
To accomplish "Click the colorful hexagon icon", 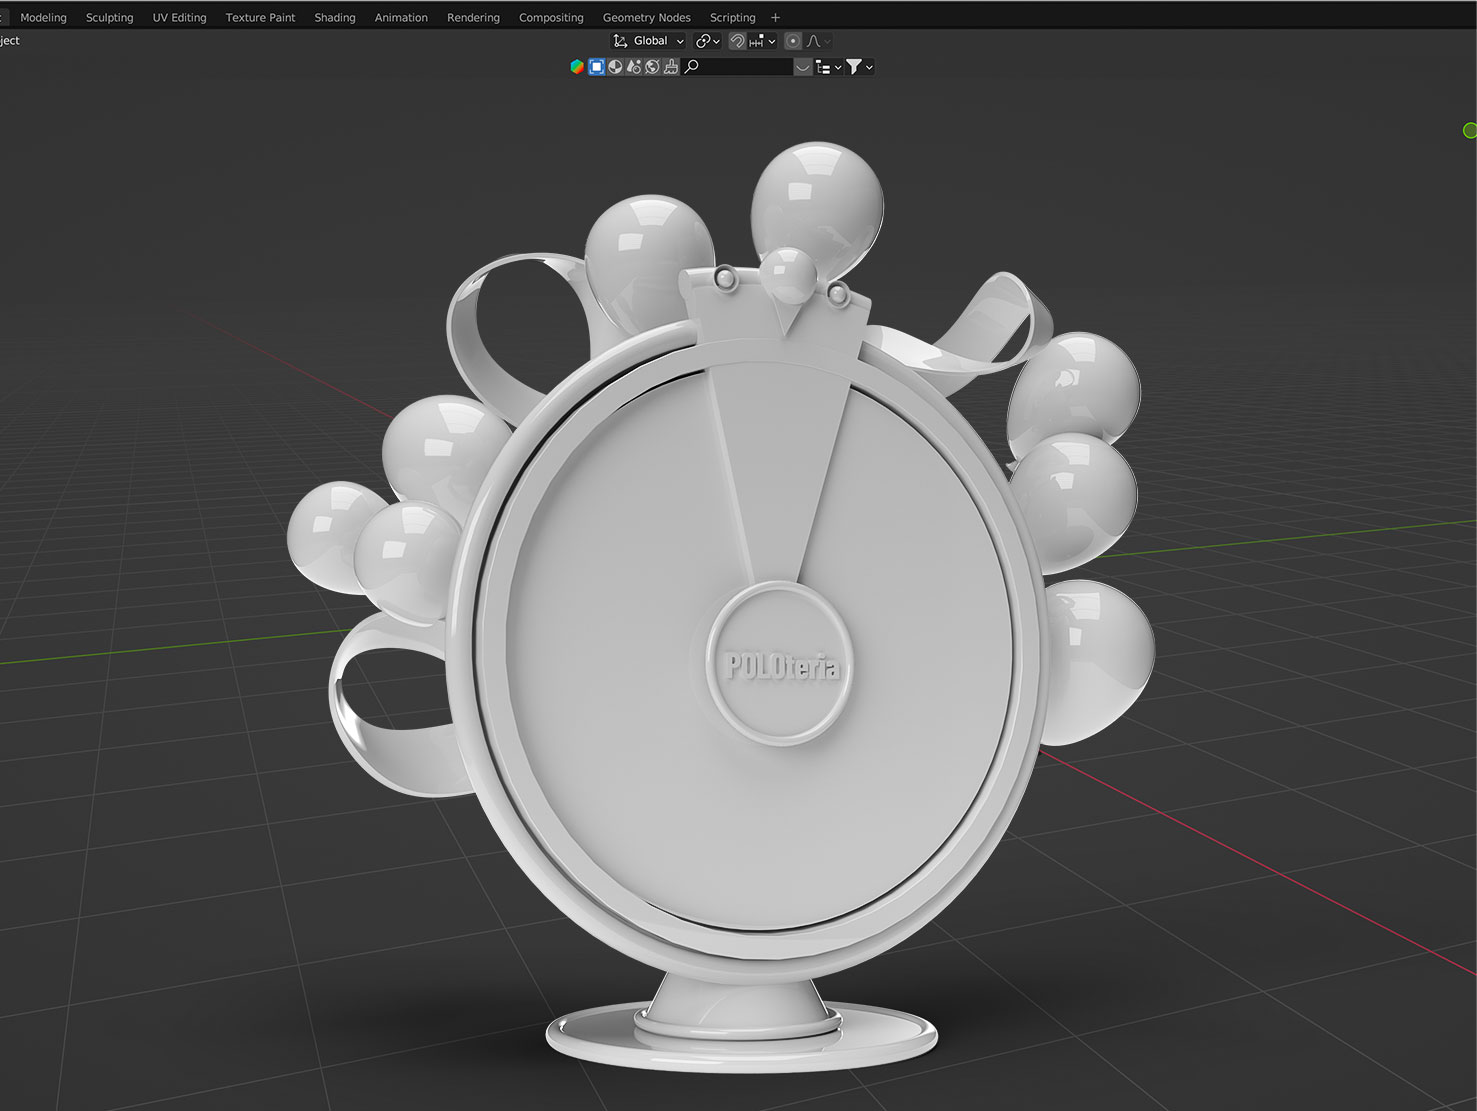I will 577,67.
